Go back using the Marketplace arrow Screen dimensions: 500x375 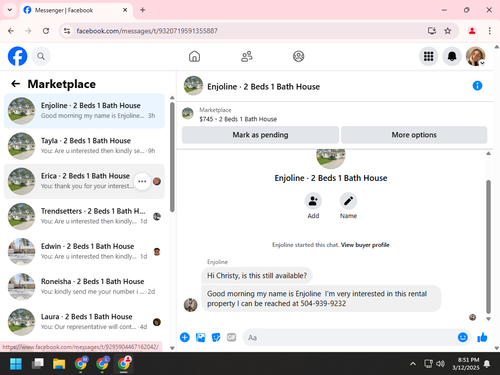coord(15,84)
